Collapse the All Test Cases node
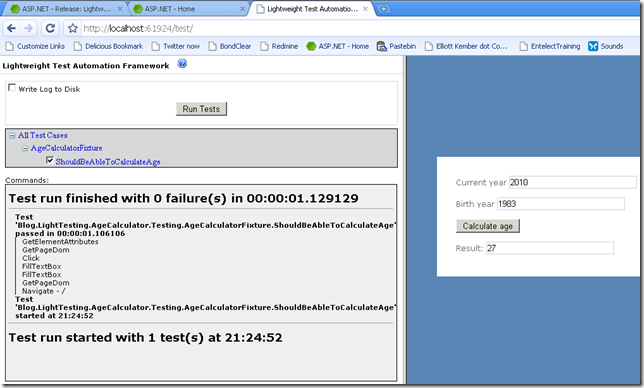Image resolution: width=644 pixels, height=388 pixels. (x=12, y=135)
